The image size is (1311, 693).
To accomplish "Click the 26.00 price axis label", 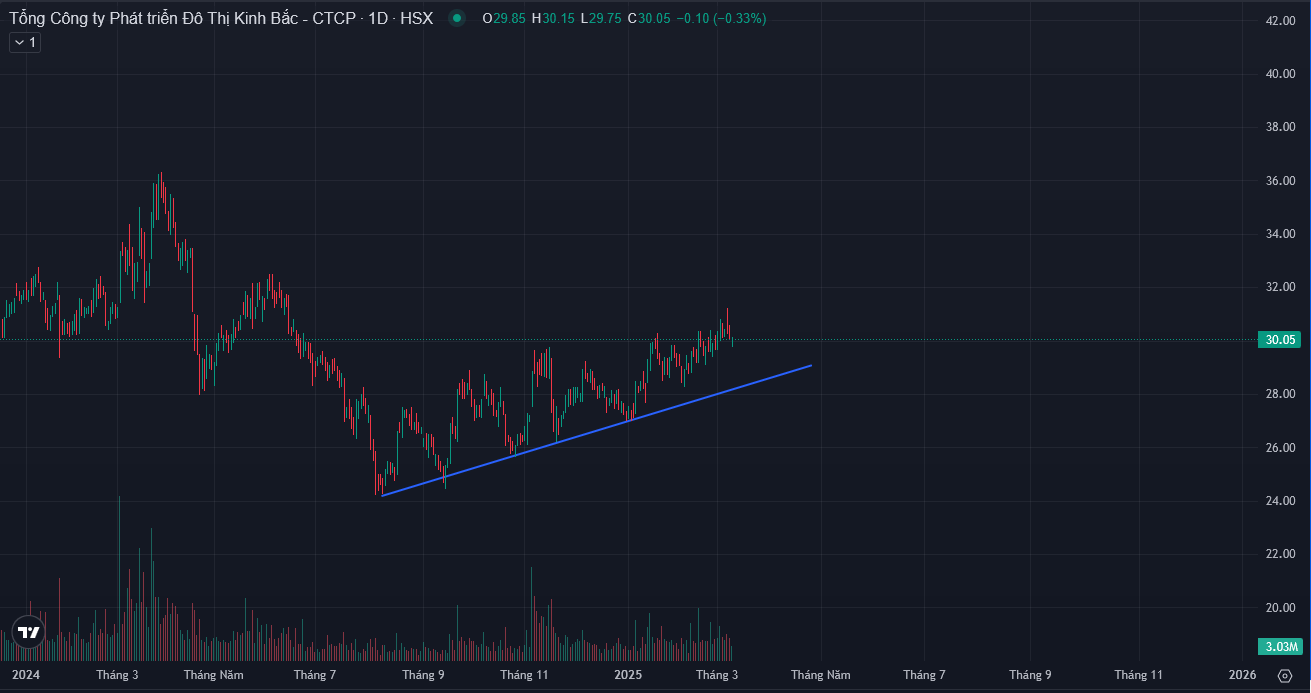I will (1281, 447).
